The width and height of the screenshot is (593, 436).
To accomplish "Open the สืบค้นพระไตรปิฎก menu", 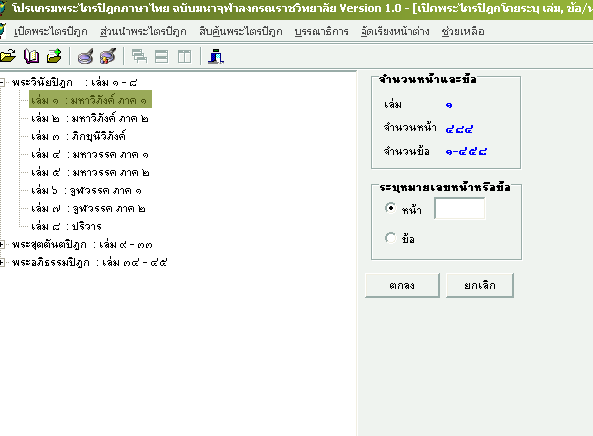I will (241, 31).
